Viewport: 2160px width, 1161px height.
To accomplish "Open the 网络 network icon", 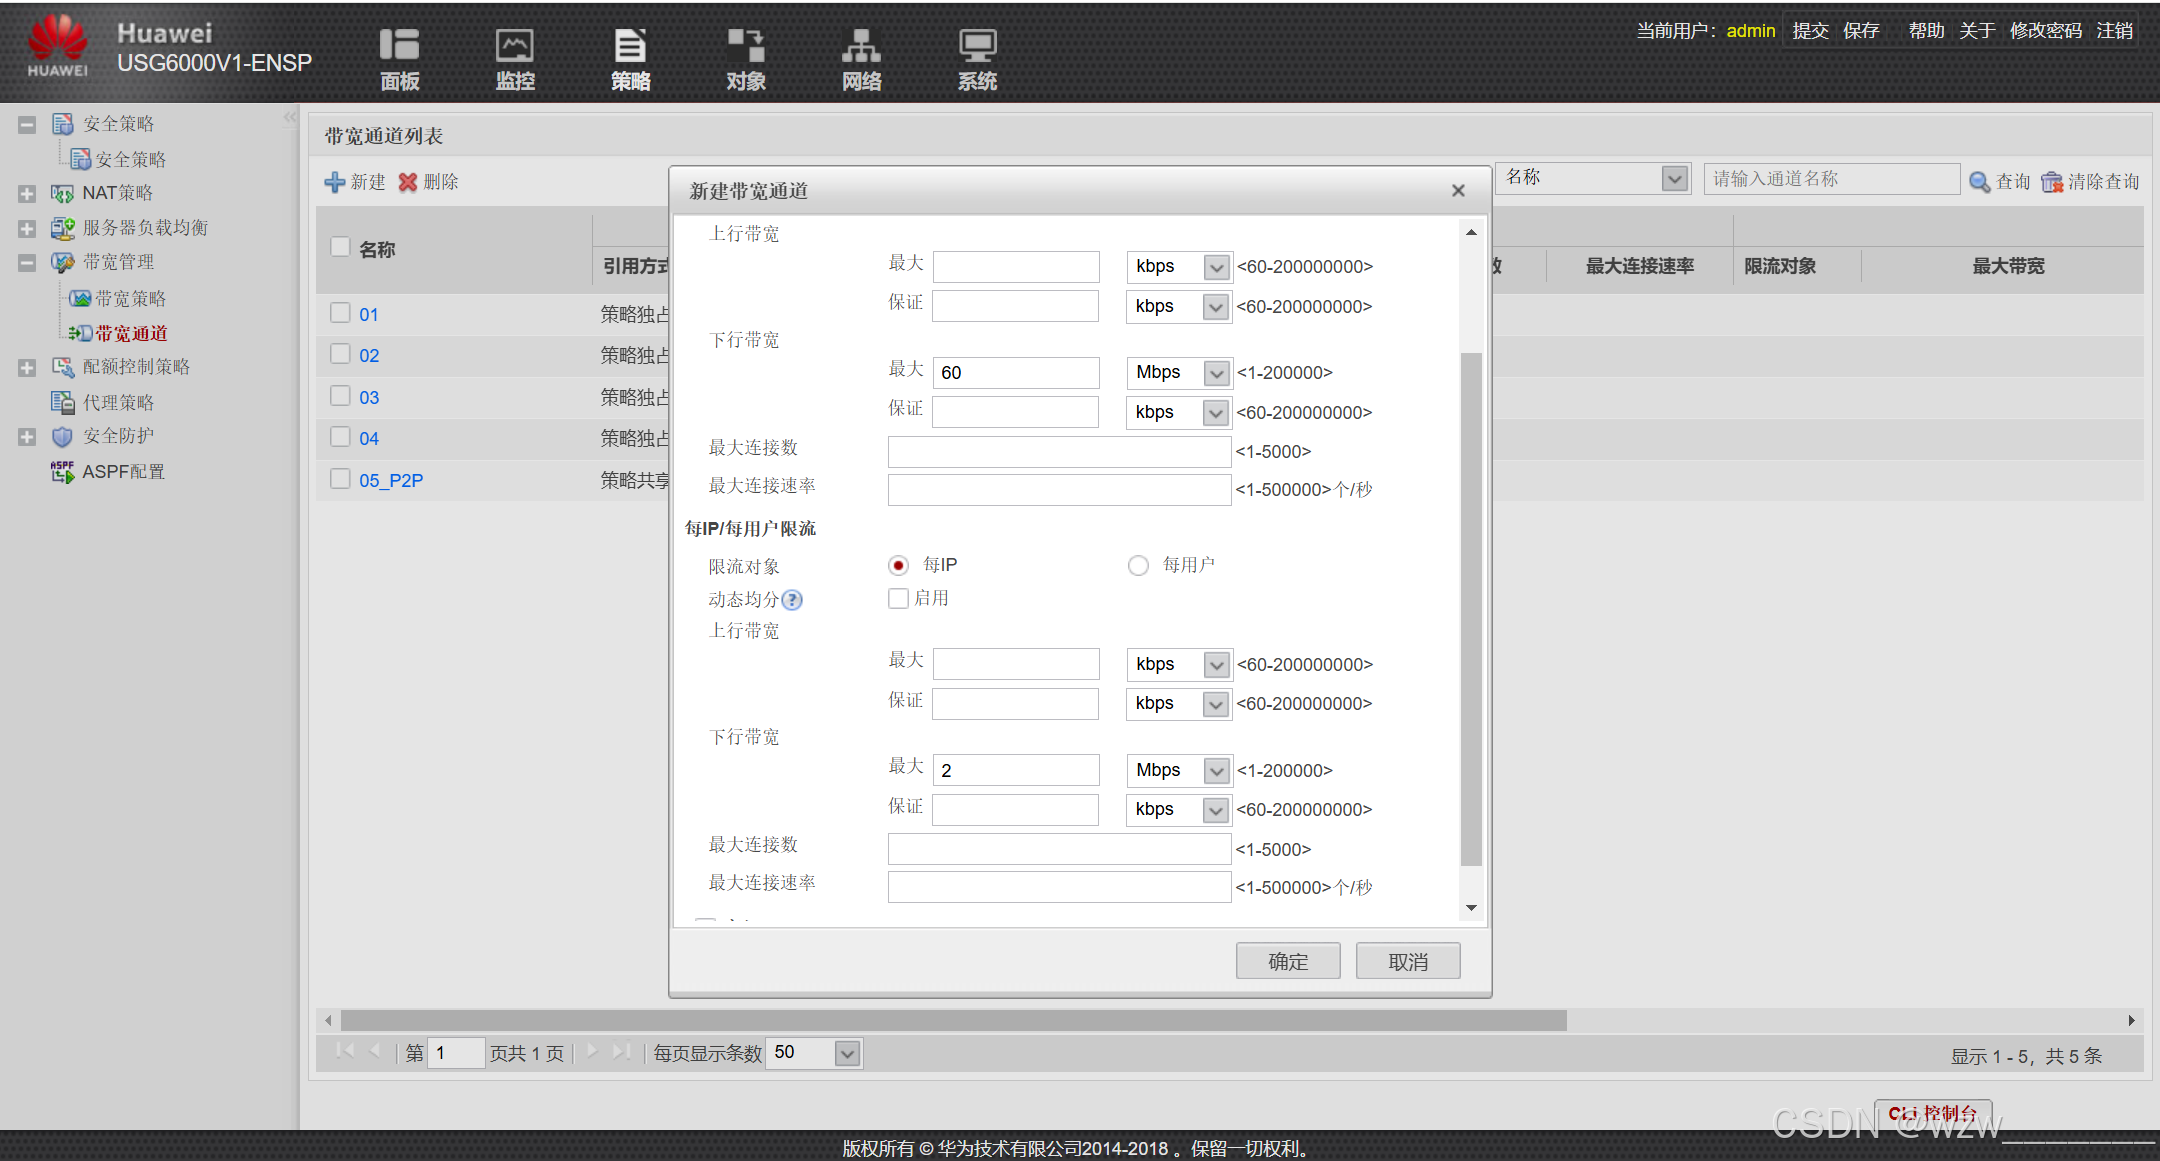I will coord(861,46).
